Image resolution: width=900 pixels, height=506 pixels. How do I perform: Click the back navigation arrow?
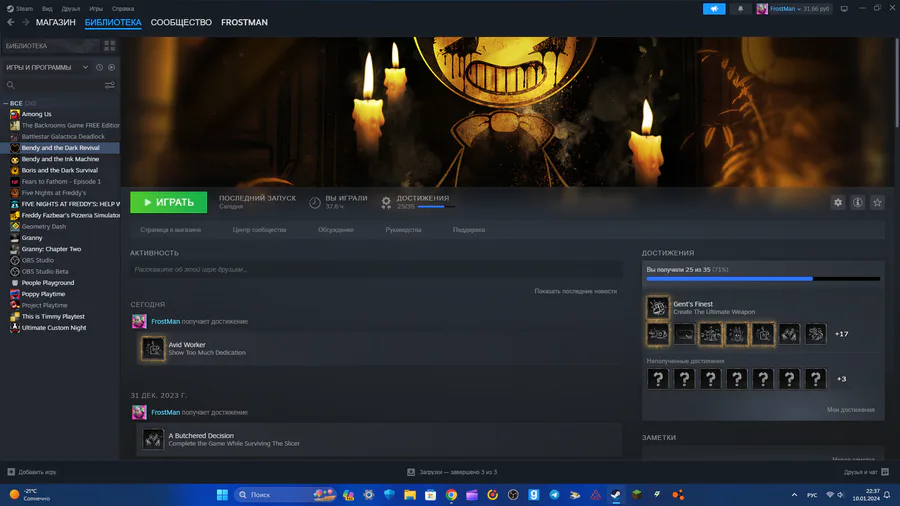(11, 22)
